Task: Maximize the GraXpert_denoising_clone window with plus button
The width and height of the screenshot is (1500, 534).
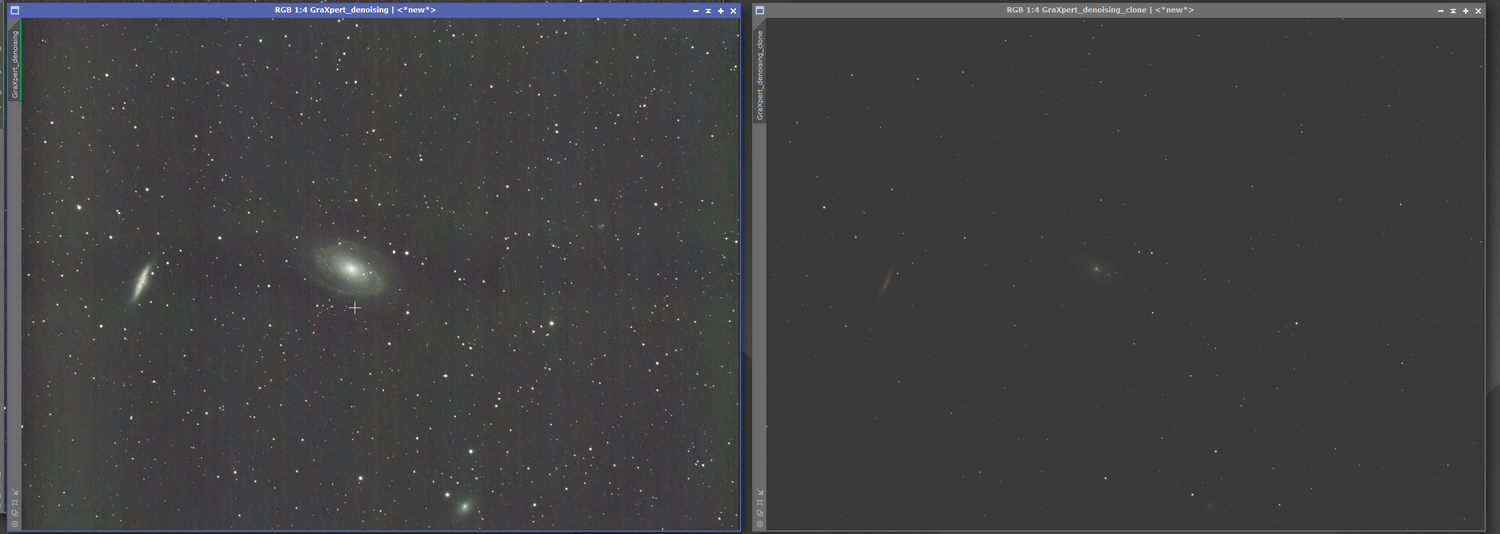Action: [x=1466, y=10]
